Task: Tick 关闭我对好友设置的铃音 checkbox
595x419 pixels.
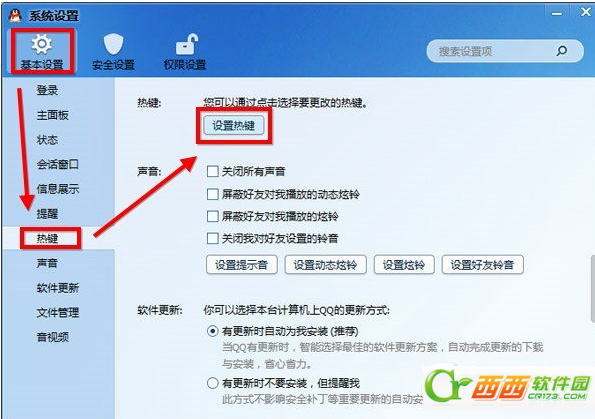Action: (212, 238)
